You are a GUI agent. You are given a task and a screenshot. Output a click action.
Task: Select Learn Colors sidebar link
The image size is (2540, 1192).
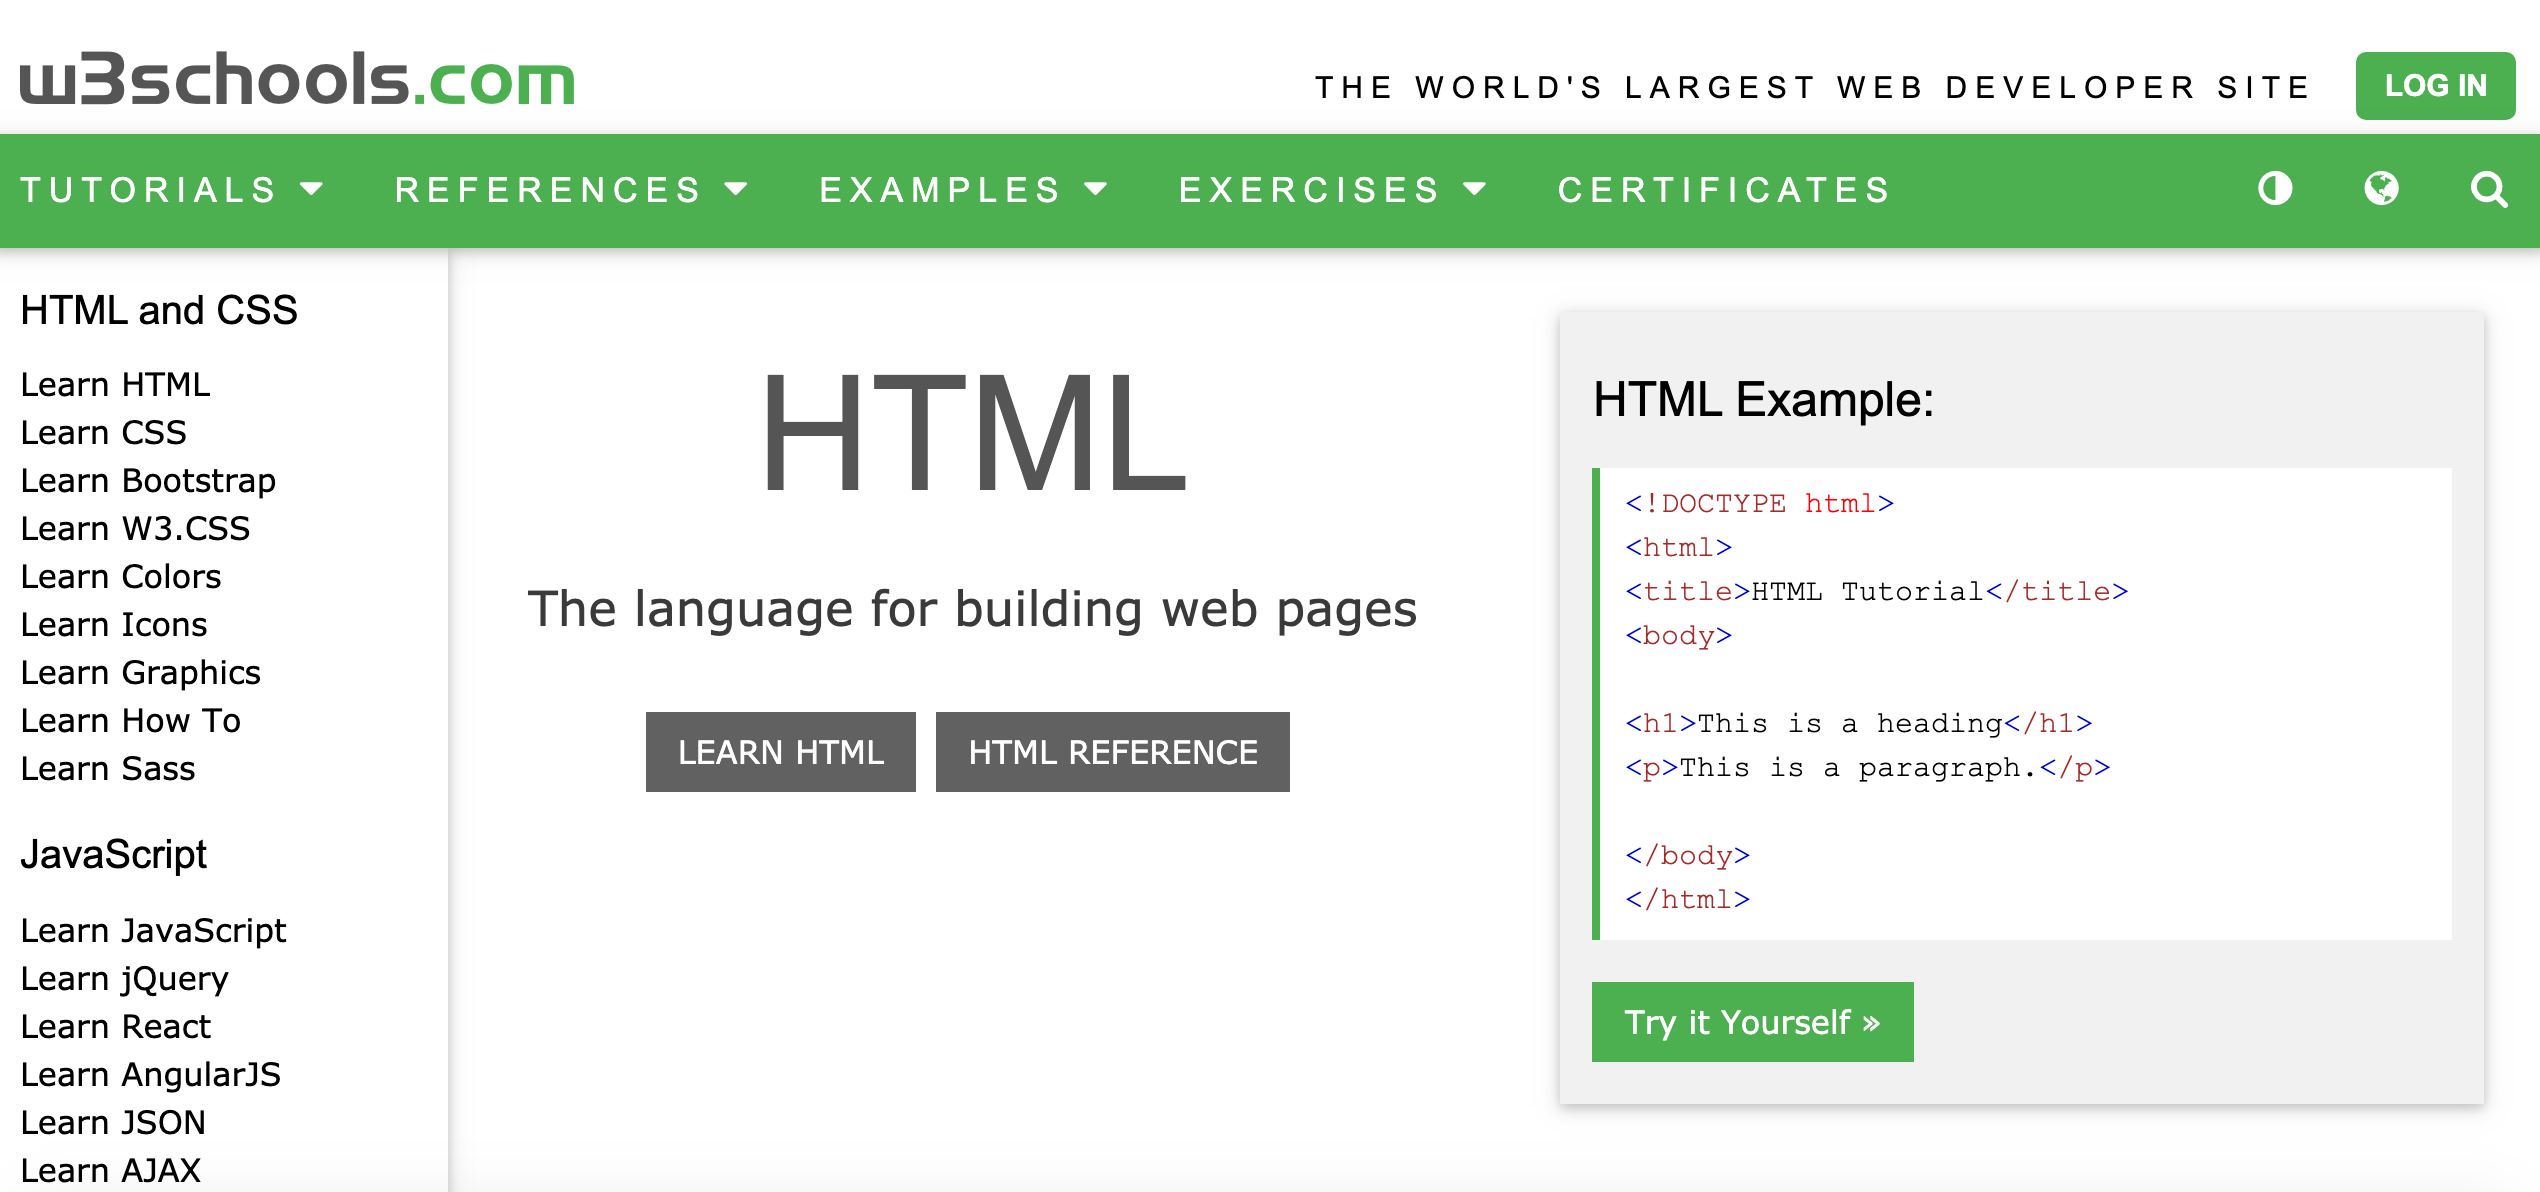coord(120,577)
